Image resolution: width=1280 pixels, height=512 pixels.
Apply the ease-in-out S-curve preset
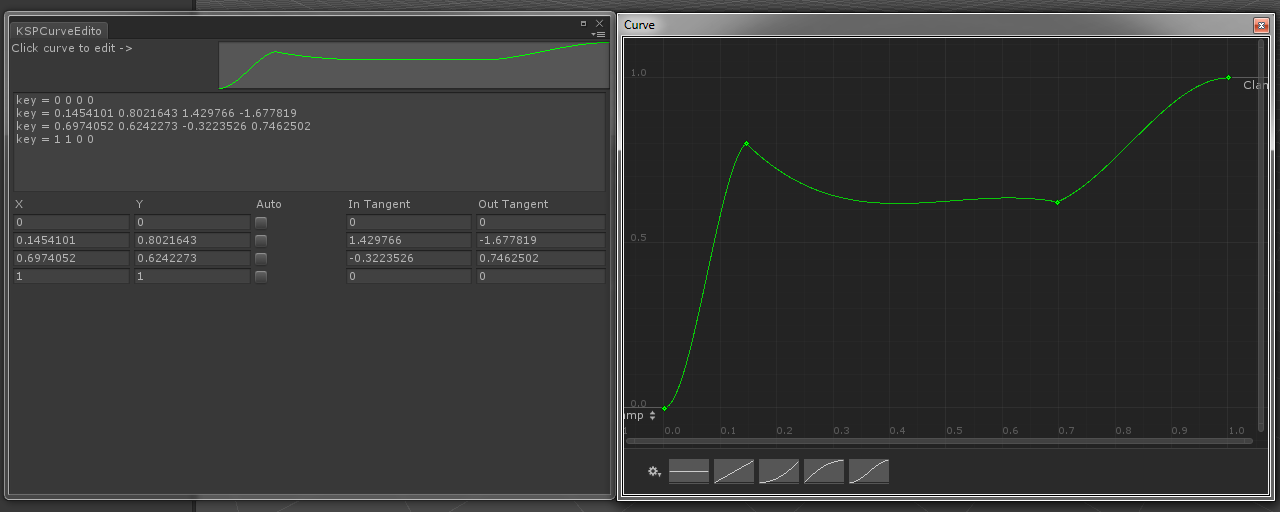pos(869,471)
